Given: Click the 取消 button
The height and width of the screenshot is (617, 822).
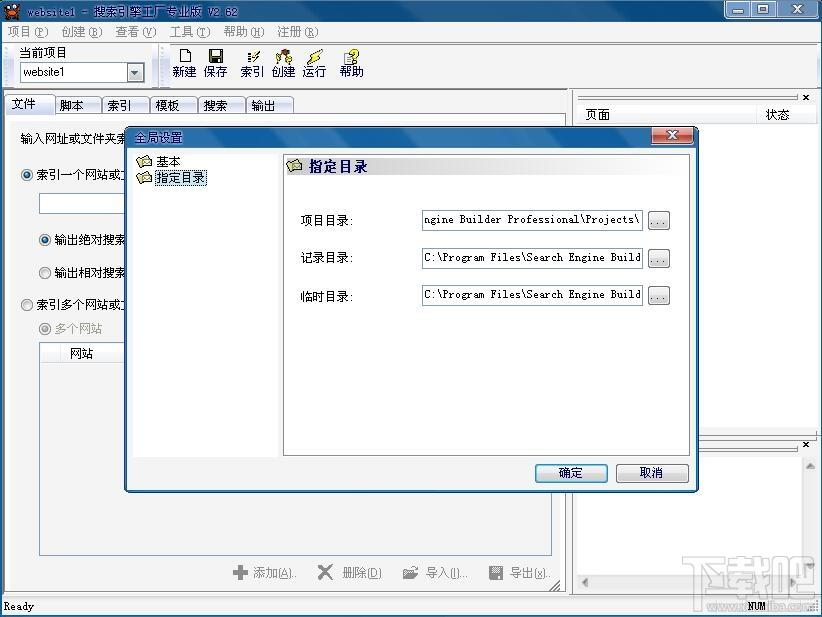Looking at the screenshot, I should [652, 473].
